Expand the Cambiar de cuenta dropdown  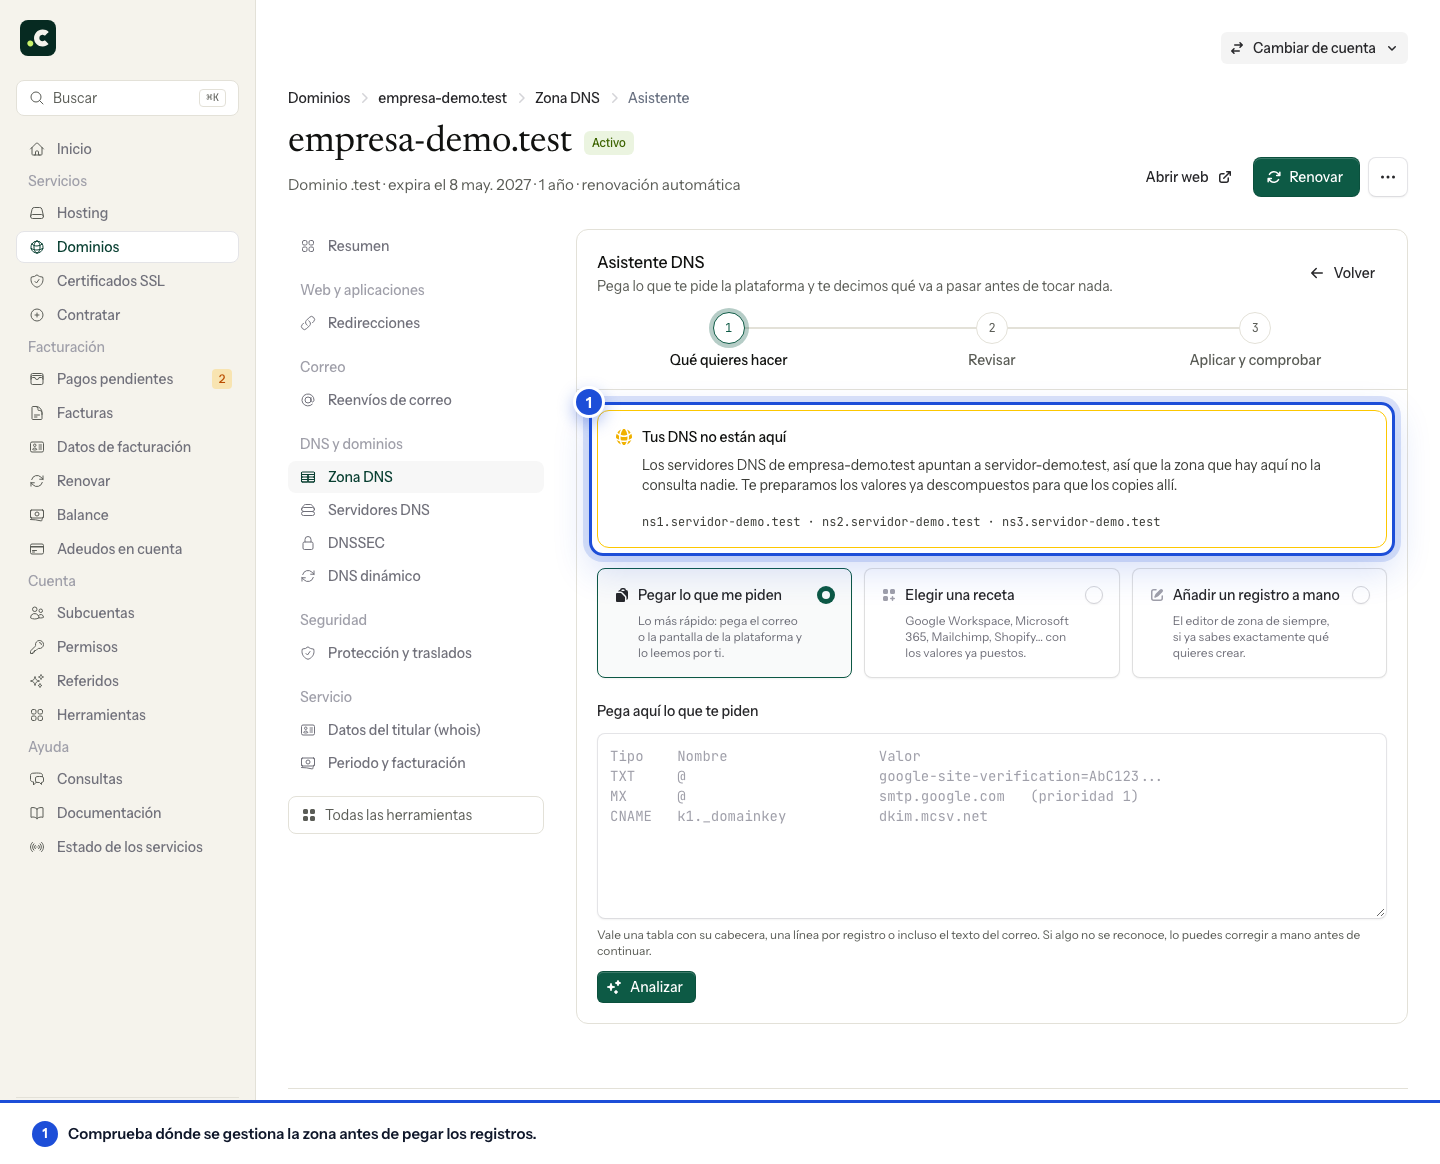tap(1314, 48)
